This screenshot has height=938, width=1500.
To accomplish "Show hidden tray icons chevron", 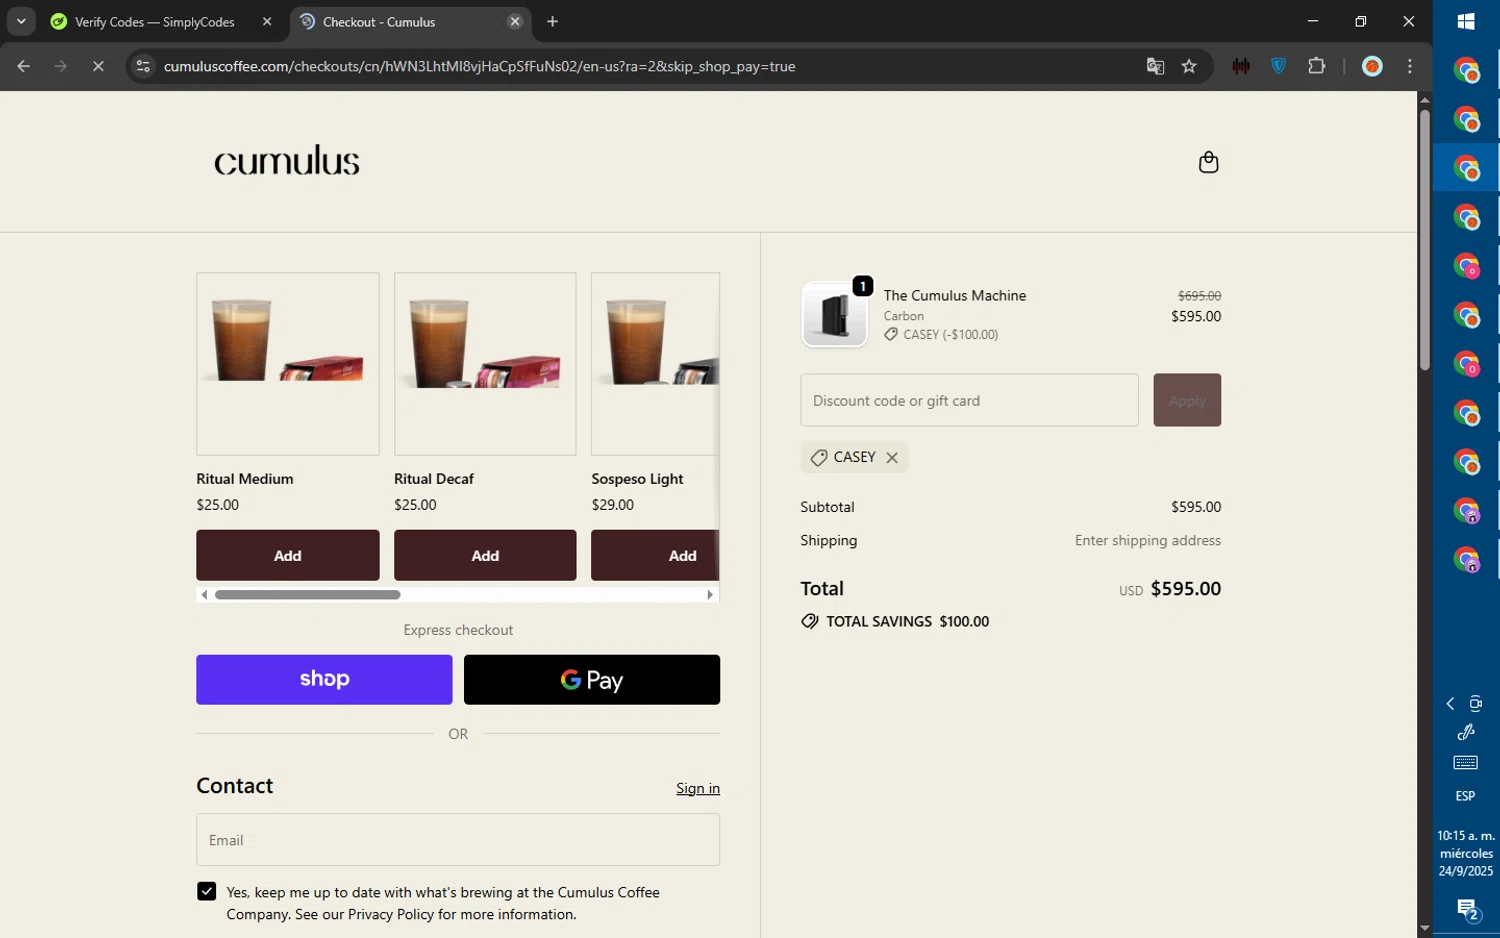I will pos(1450,704).
